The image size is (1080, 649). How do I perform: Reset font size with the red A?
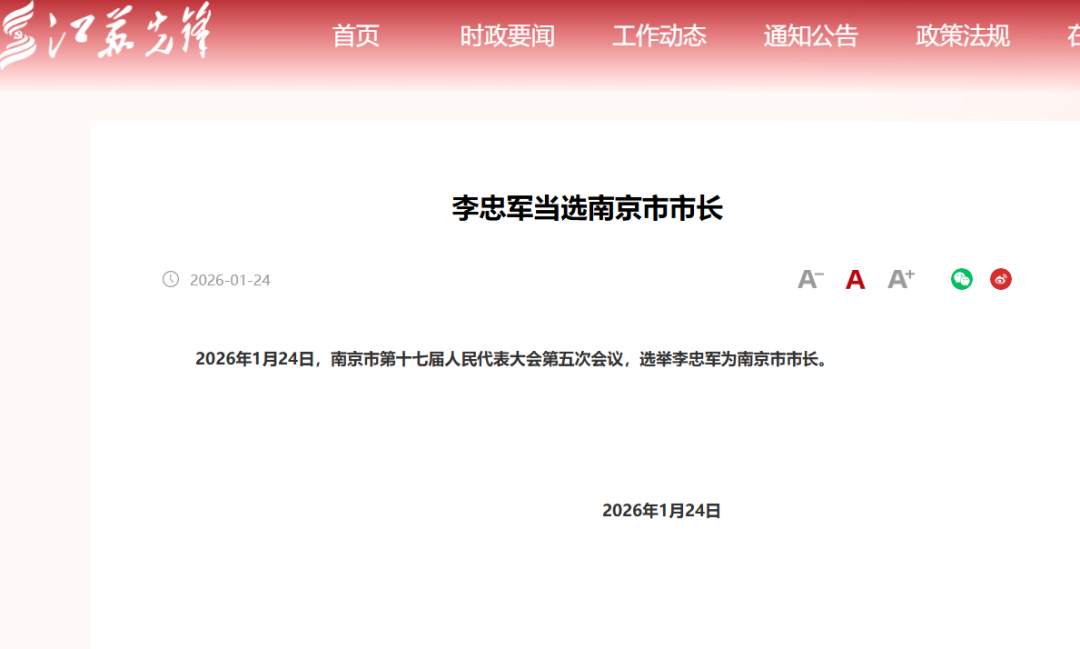tap(854, 280)
